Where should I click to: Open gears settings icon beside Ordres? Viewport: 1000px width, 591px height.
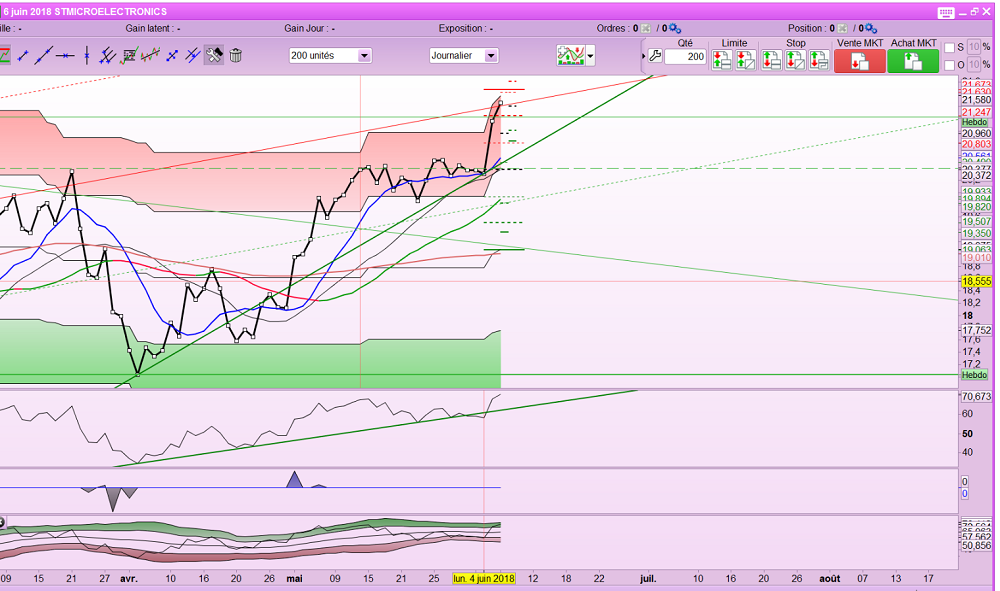(x=675, y=29)
